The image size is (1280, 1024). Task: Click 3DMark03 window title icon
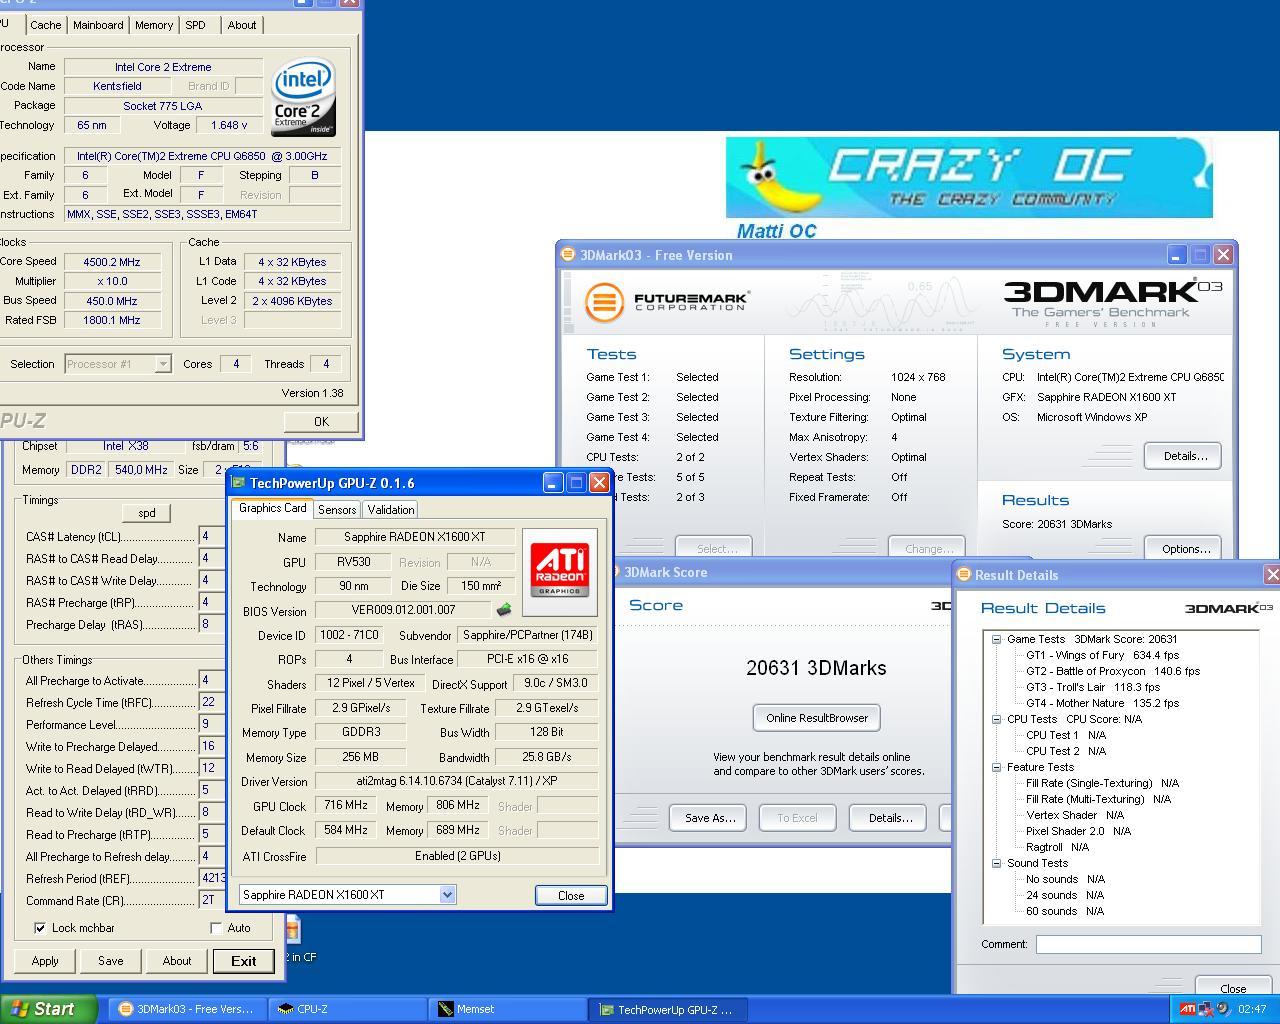[568, 255]
